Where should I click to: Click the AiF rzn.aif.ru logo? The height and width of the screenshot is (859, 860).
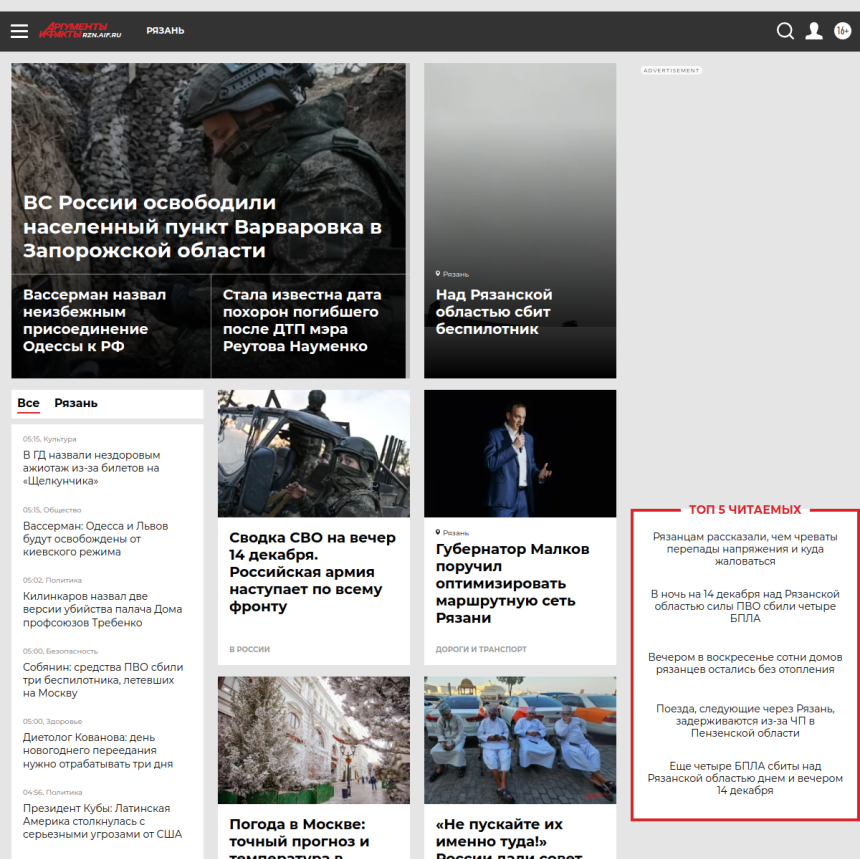click(80, 31)
